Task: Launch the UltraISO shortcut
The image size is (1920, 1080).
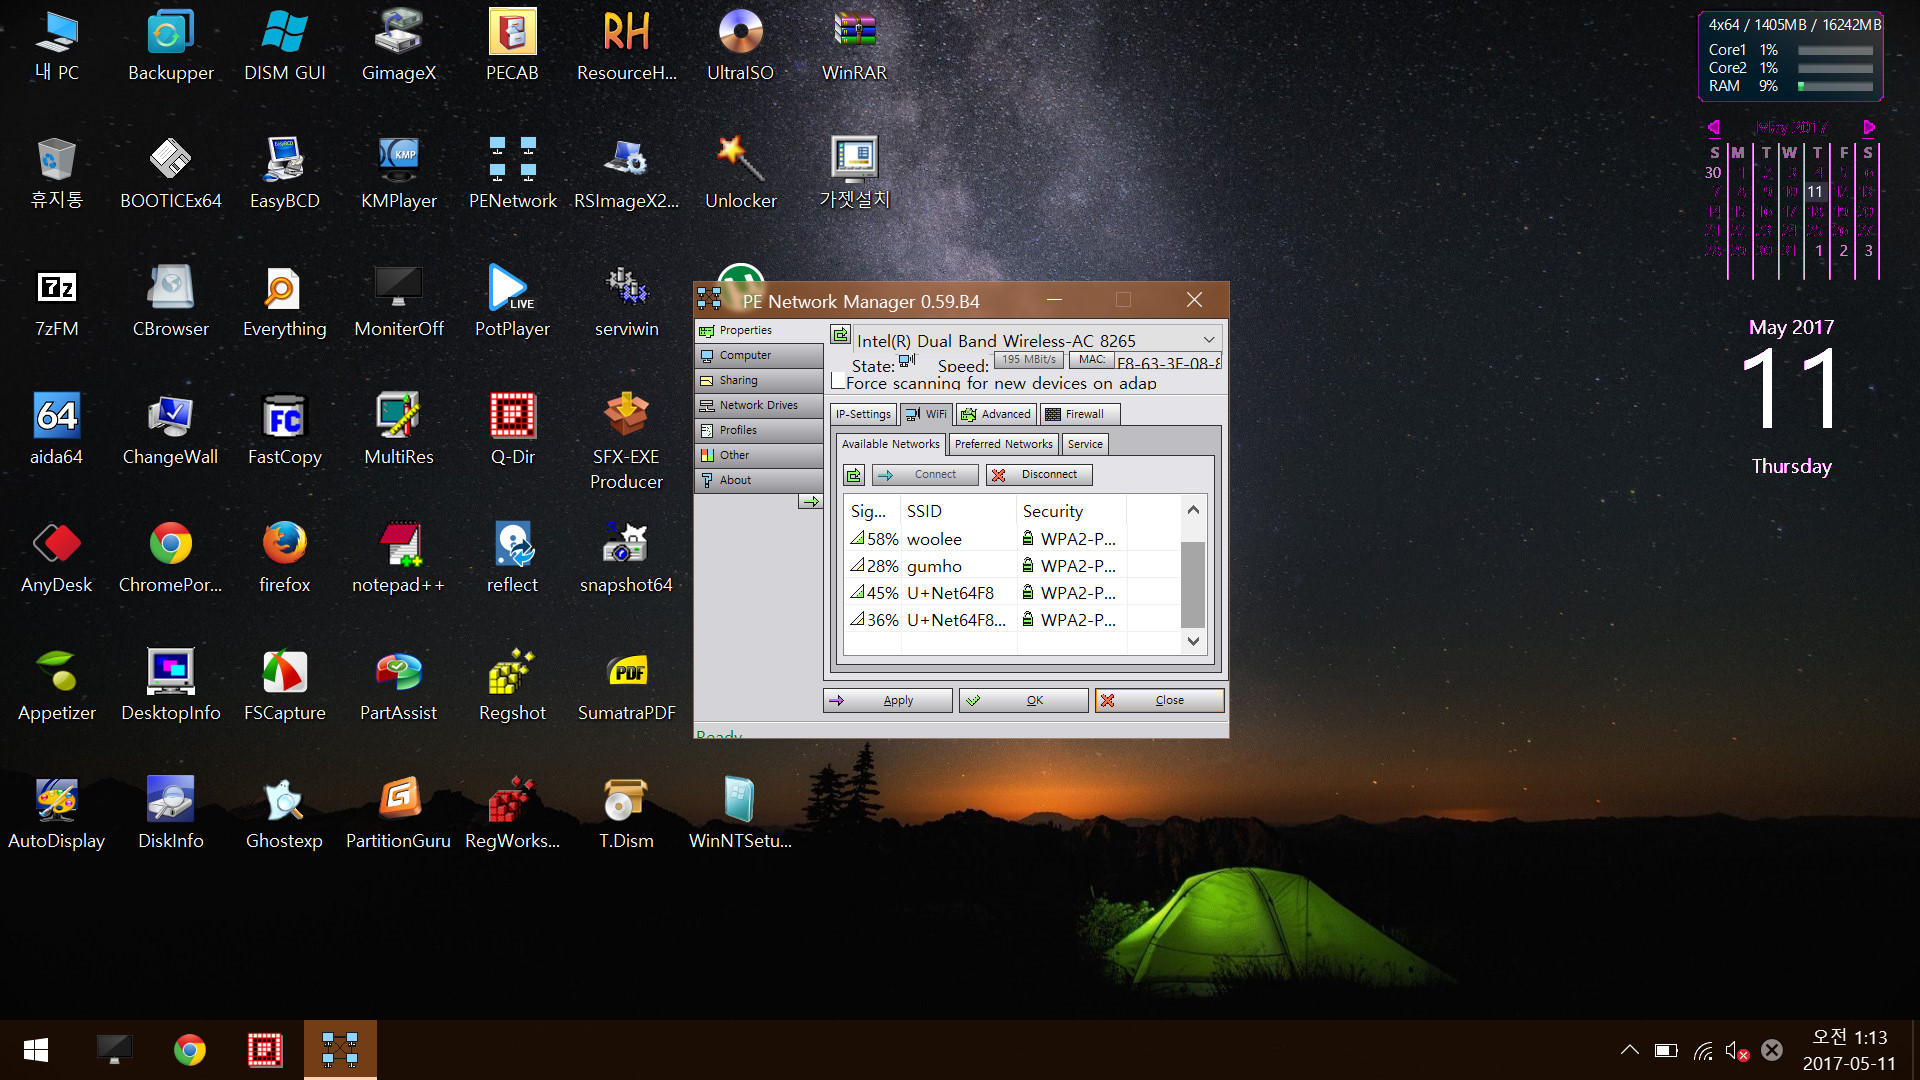Action: [740, 46]
